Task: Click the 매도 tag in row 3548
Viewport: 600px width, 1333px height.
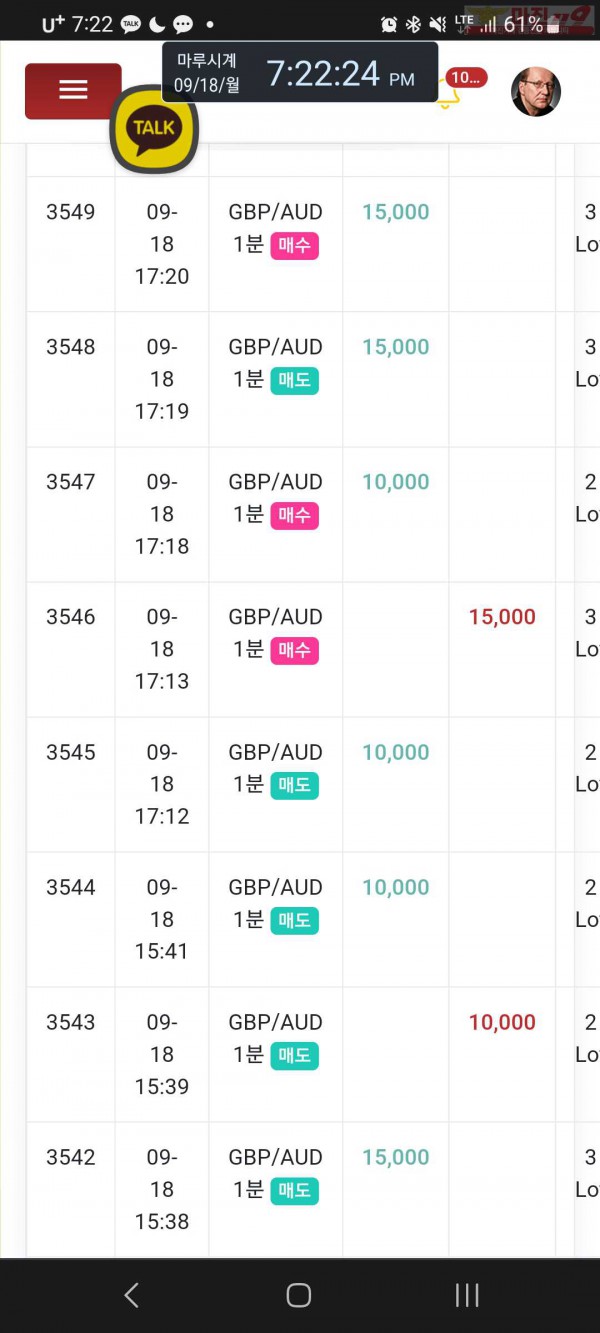Action: pyautogui.click(x=295, y=380)
